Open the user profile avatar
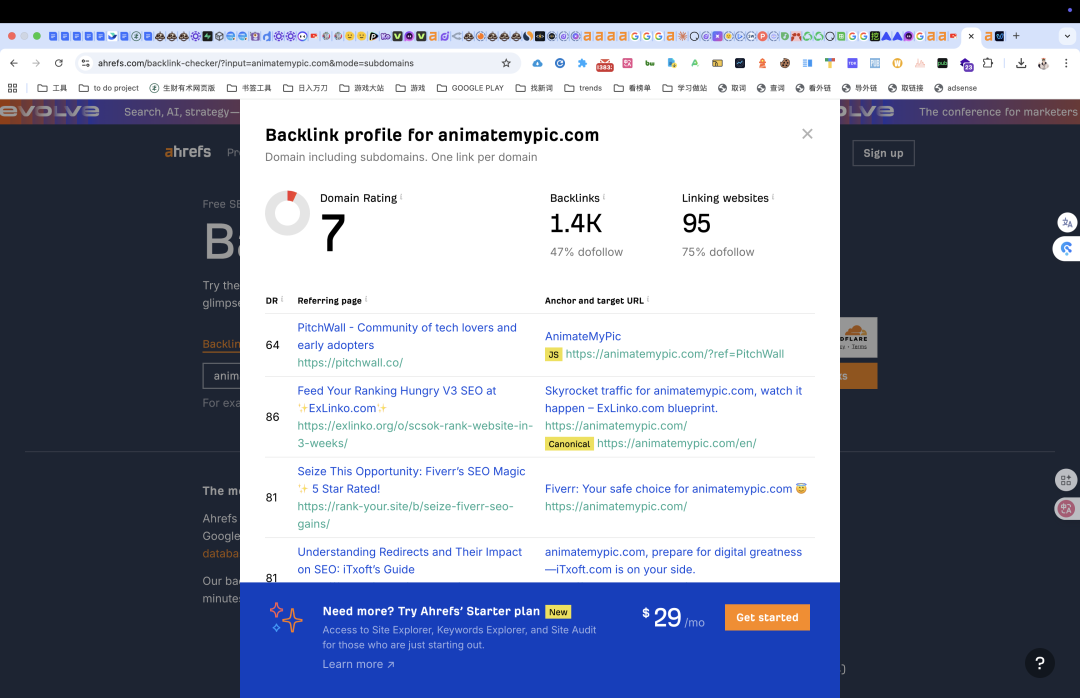 click(x=1043, y=63)
